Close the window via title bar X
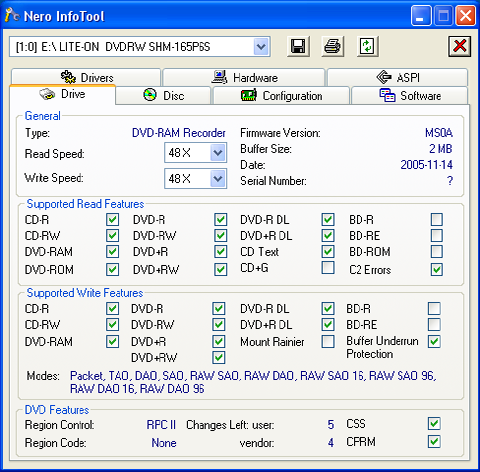Viewport: 480px width, 472px height. (465, 15)
